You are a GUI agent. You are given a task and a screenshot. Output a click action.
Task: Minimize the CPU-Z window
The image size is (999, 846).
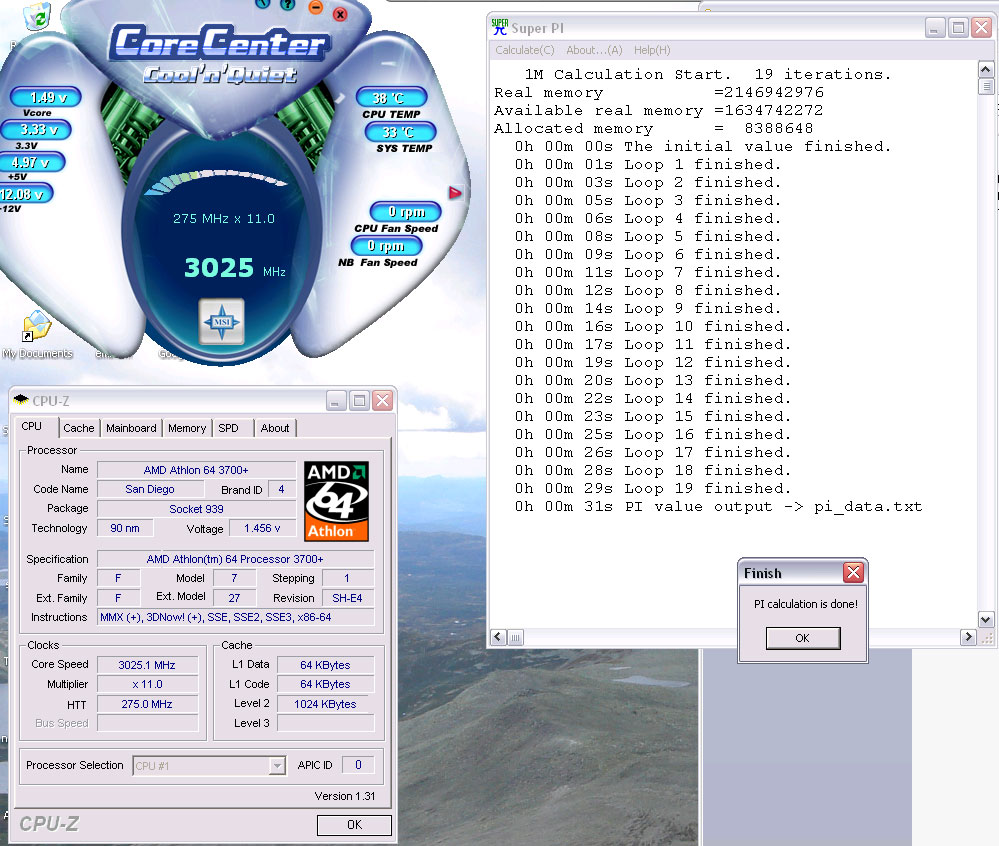[x=336, y=401]
